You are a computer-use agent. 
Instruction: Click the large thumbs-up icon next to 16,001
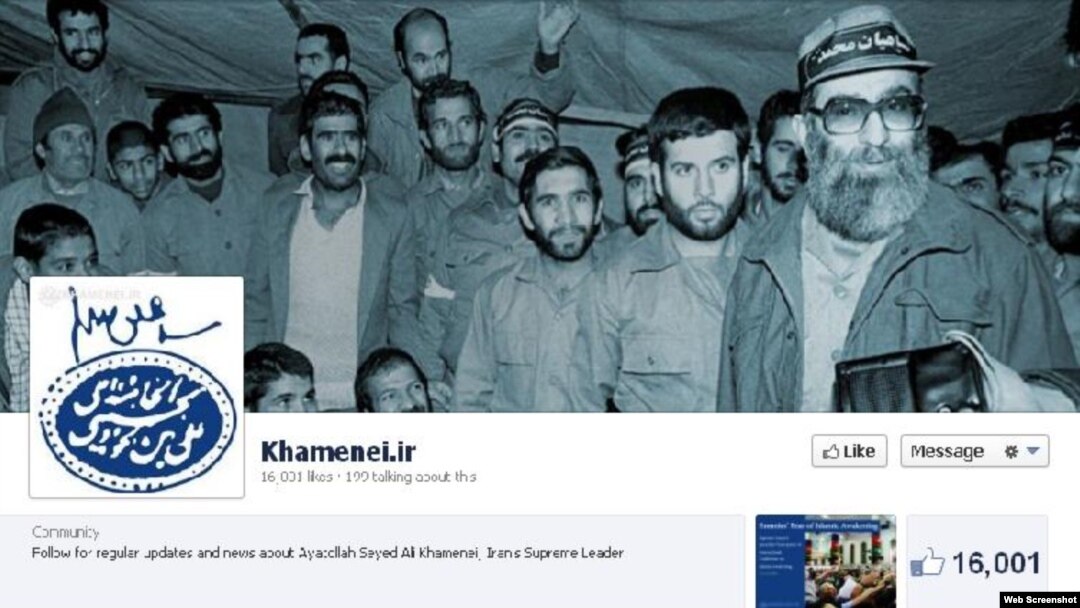point(927,563)
